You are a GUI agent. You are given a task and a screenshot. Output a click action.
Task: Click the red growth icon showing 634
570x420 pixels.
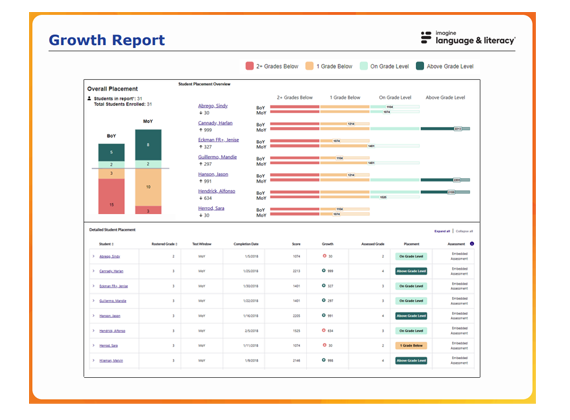(324, 330)
